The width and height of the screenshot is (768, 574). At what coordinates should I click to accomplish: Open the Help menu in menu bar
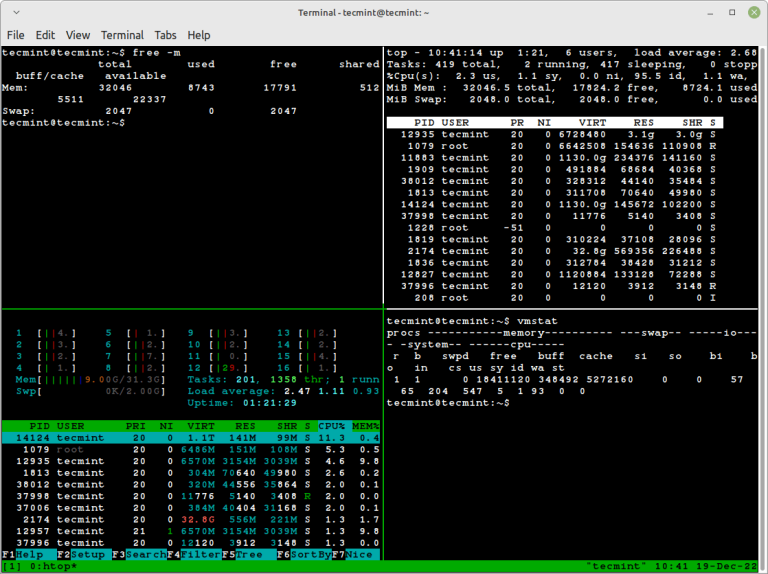[x=200, y=35]
